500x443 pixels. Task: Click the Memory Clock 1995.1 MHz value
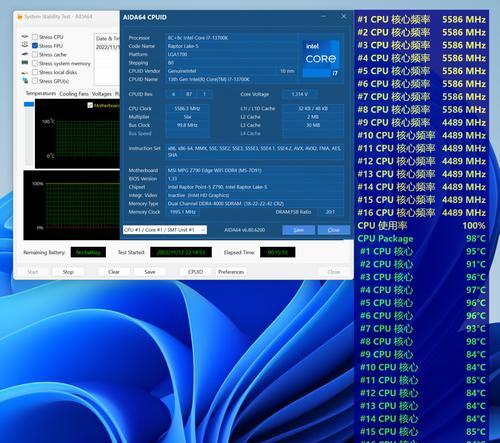pos(183,212)
